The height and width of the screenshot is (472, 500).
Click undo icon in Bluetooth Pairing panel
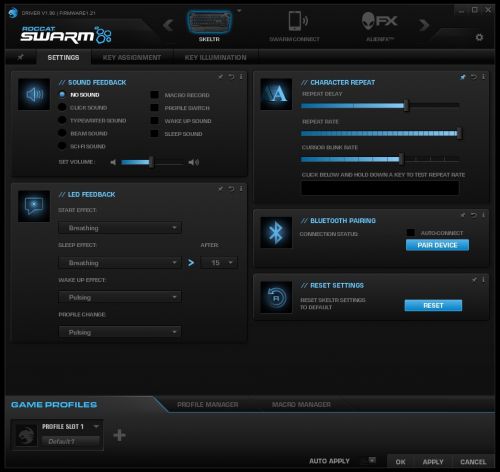pyautogui.click(x=474, y=215)
